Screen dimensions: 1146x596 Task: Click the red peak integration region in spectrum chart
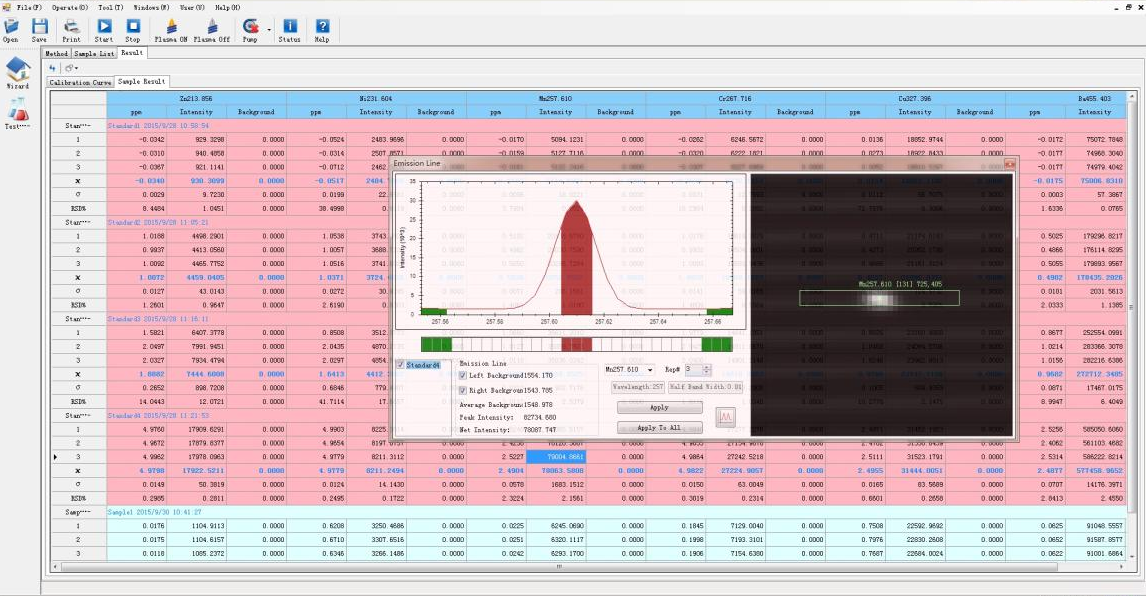[x=577, y=263]
